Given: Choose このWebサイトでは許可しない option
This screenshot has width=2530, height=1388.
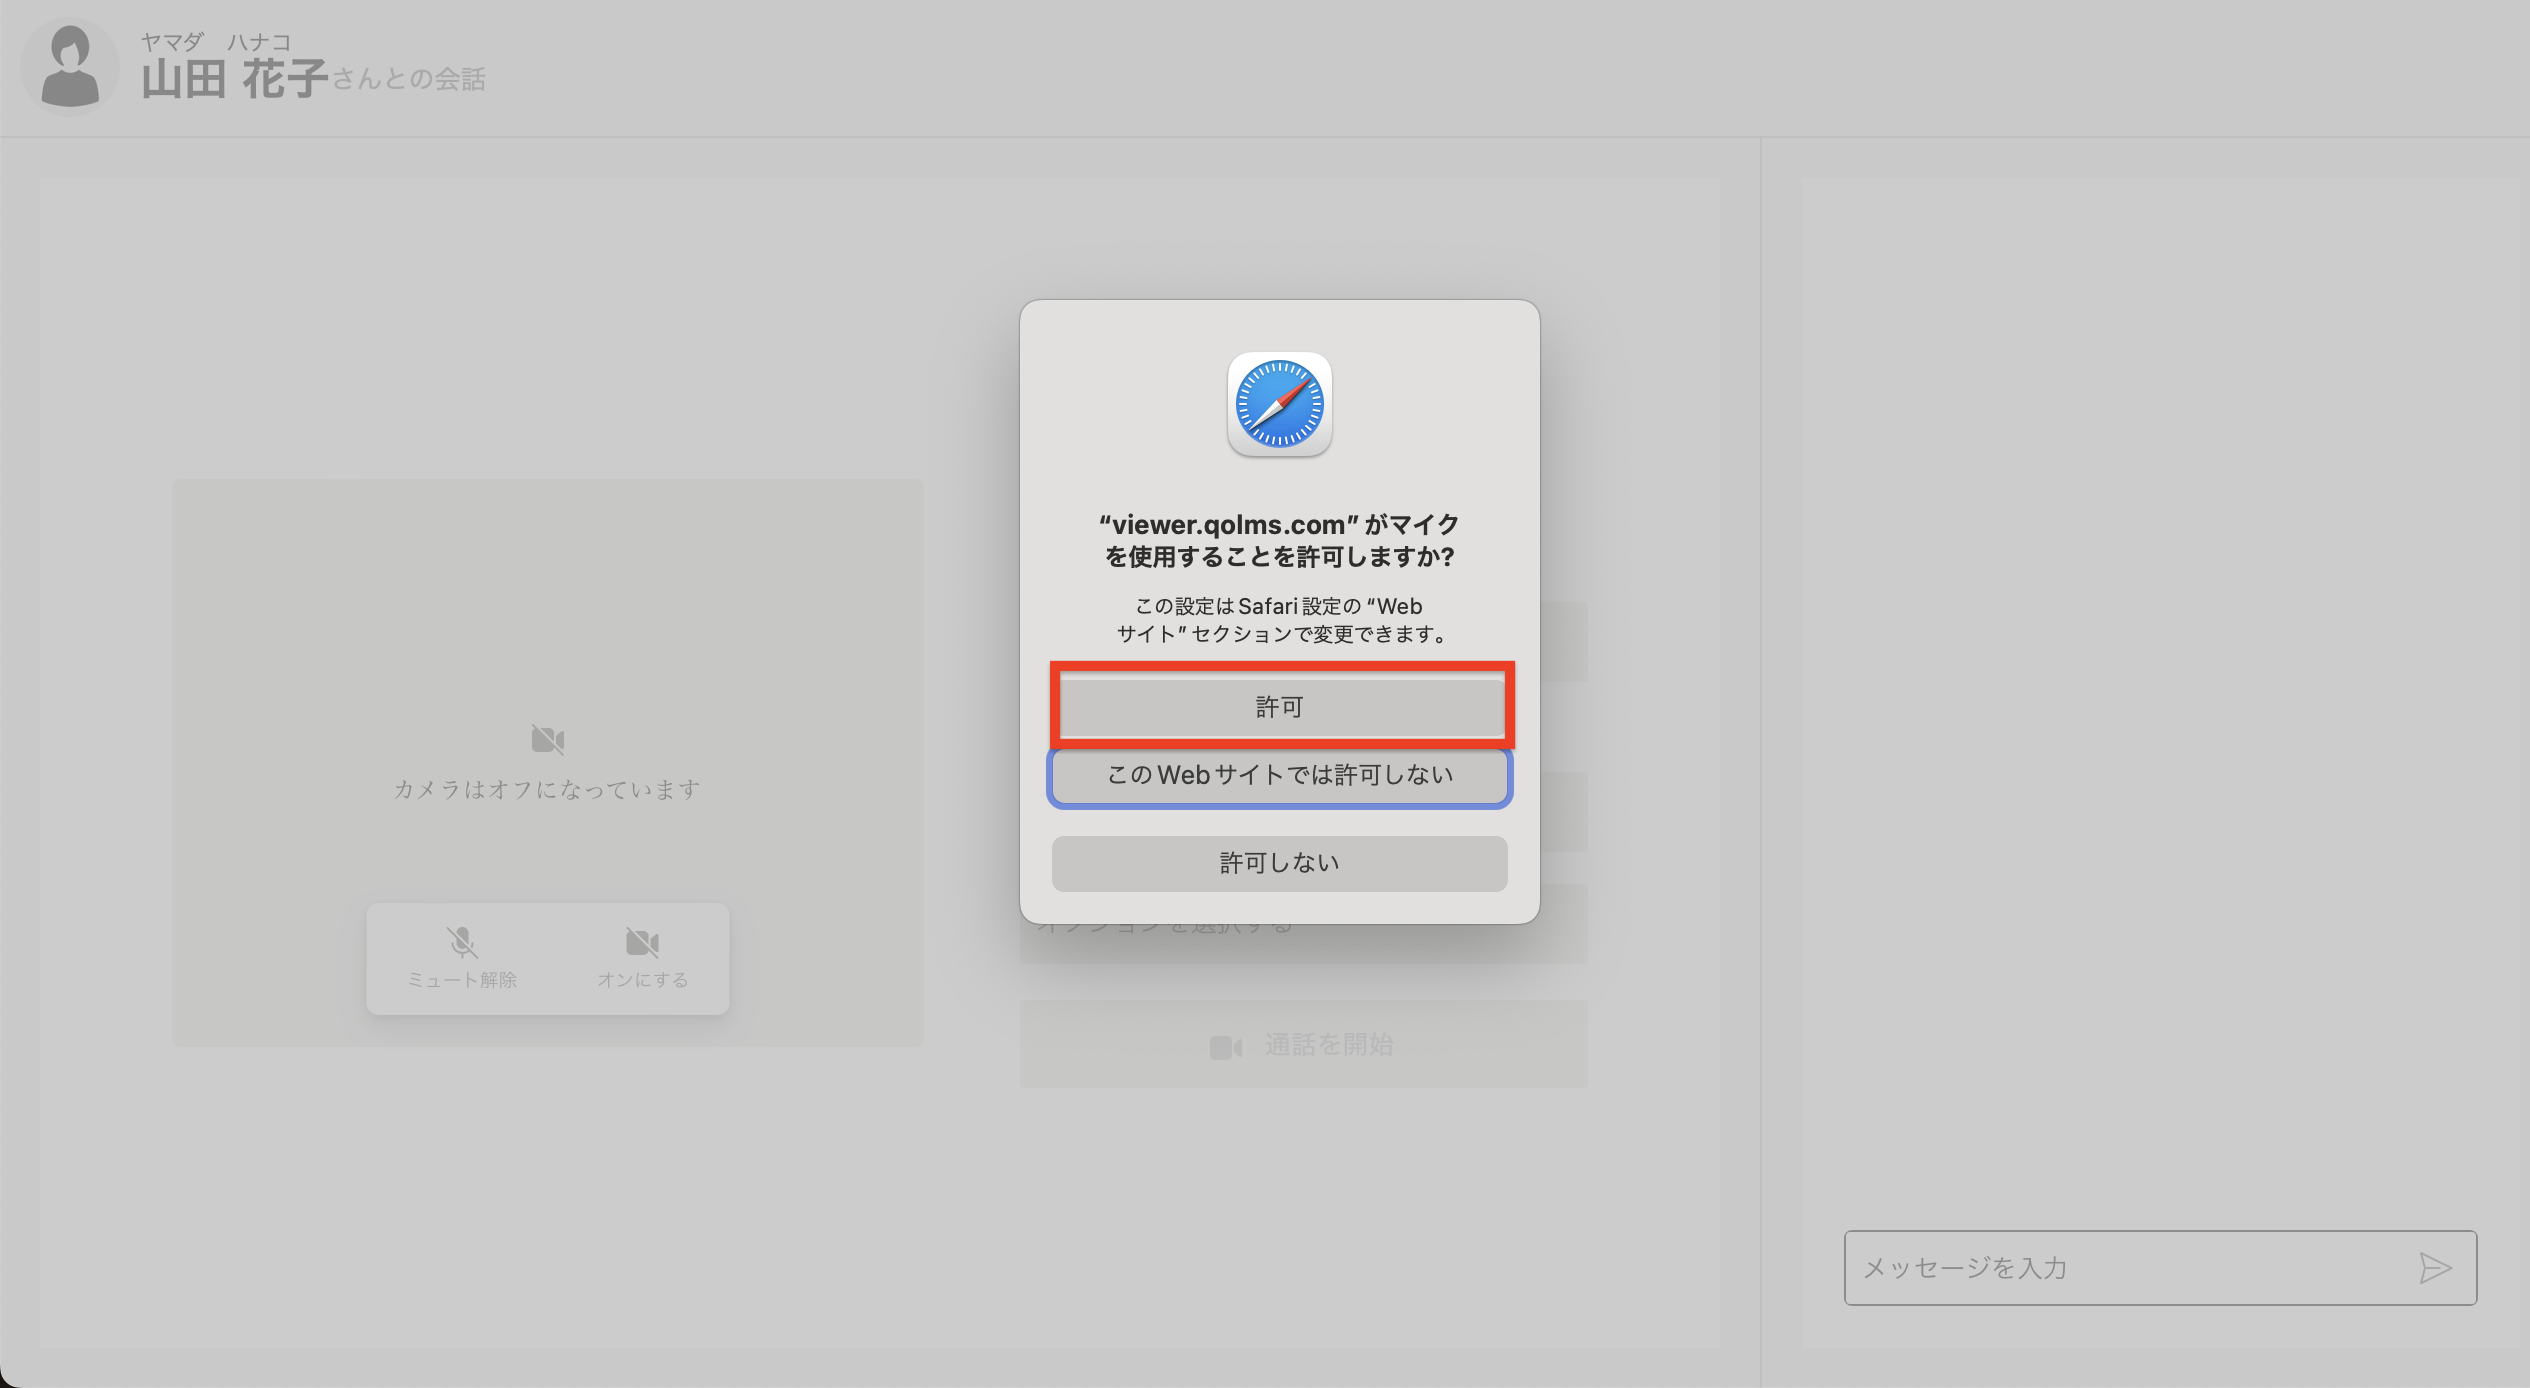Looking at the screenshot, I should pyautogui.click(x=1280, y=776).
